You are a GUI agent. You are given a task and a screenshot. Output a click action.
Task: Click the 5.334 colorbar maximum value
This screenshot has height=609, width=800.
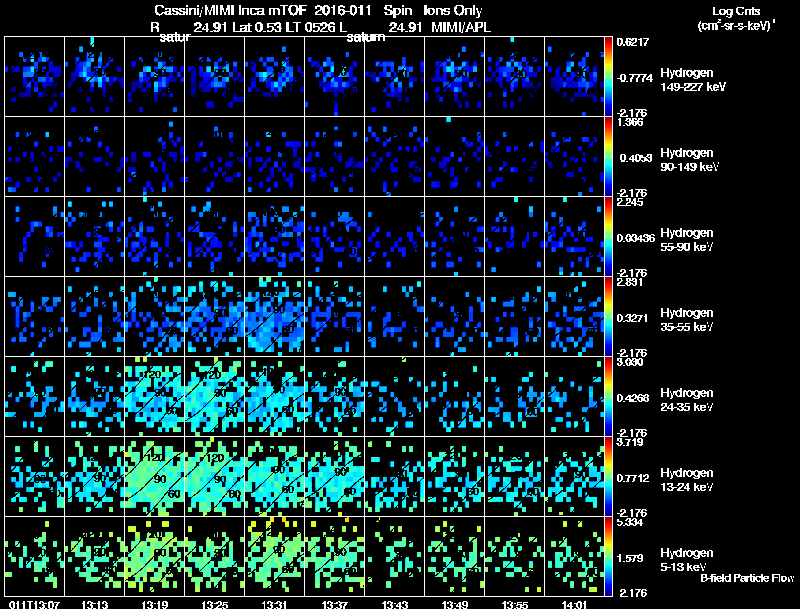pyautogui.click(x=630, y=522)
